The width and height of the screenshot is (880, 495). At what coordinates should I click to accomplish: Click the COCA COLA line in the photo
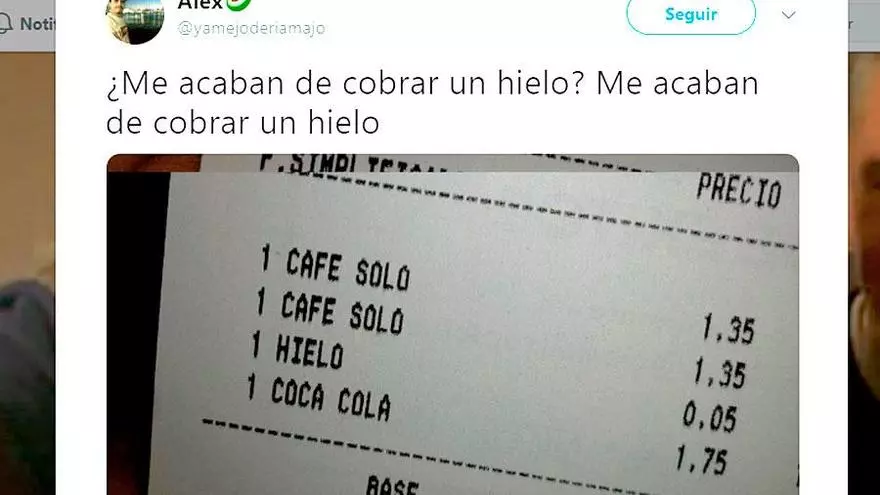click(x=319, y=398)
